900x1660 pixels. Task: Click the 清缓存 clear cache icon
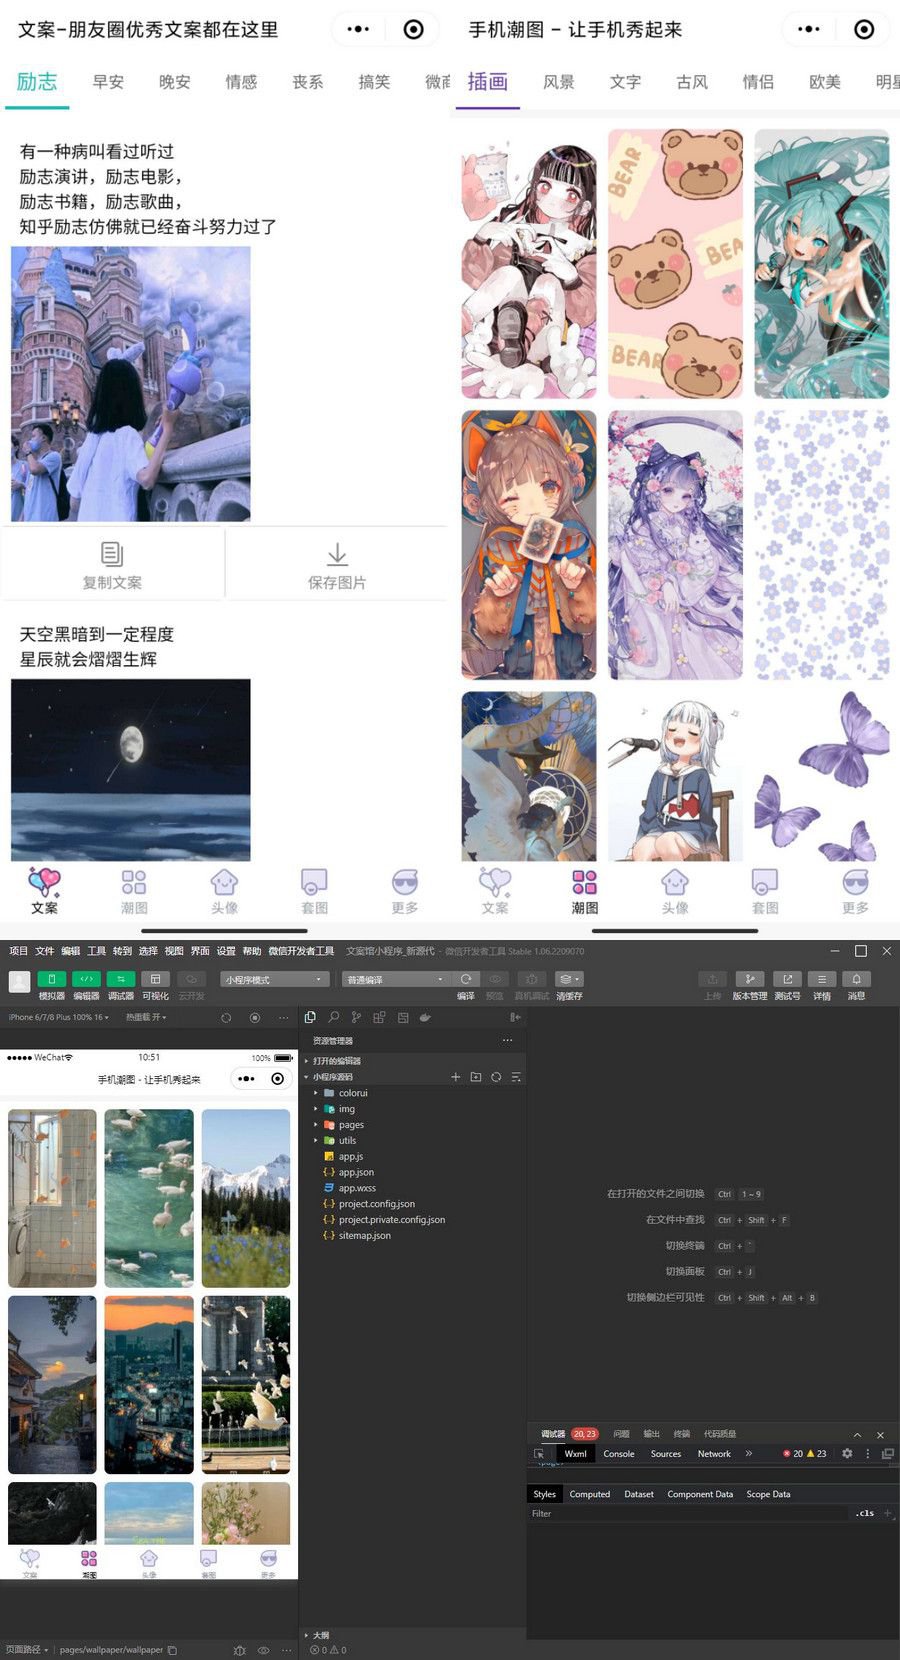coord(569,979)
